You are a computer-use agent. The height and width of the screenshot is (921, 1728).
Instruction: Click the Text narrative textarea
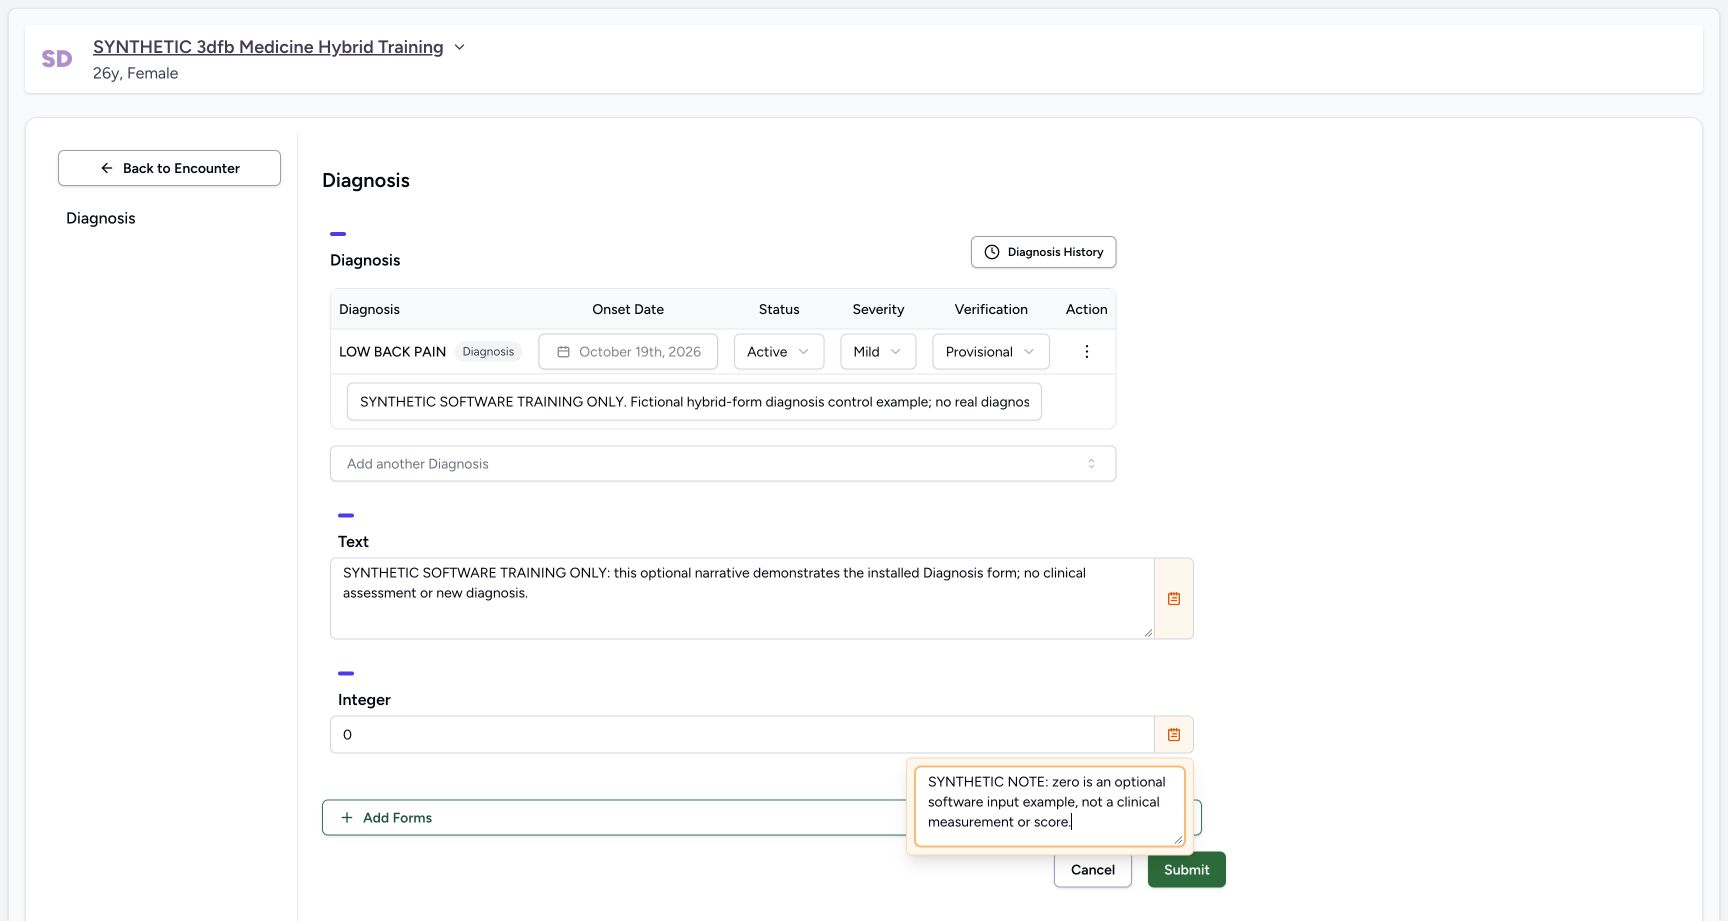pyautogui.click(x=742, y=598)
